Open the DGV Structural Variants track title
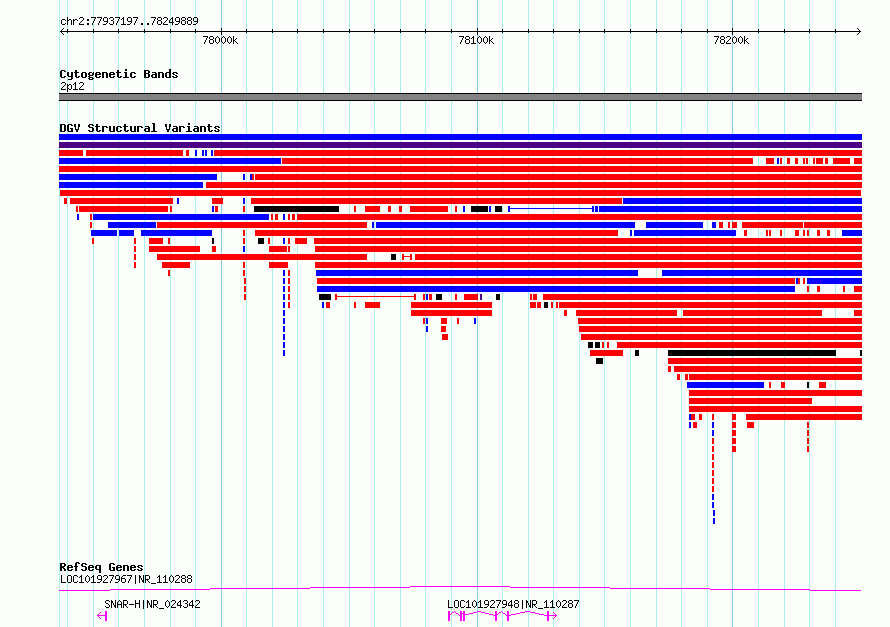Viewport: 890px width, 627px height. 140,128
